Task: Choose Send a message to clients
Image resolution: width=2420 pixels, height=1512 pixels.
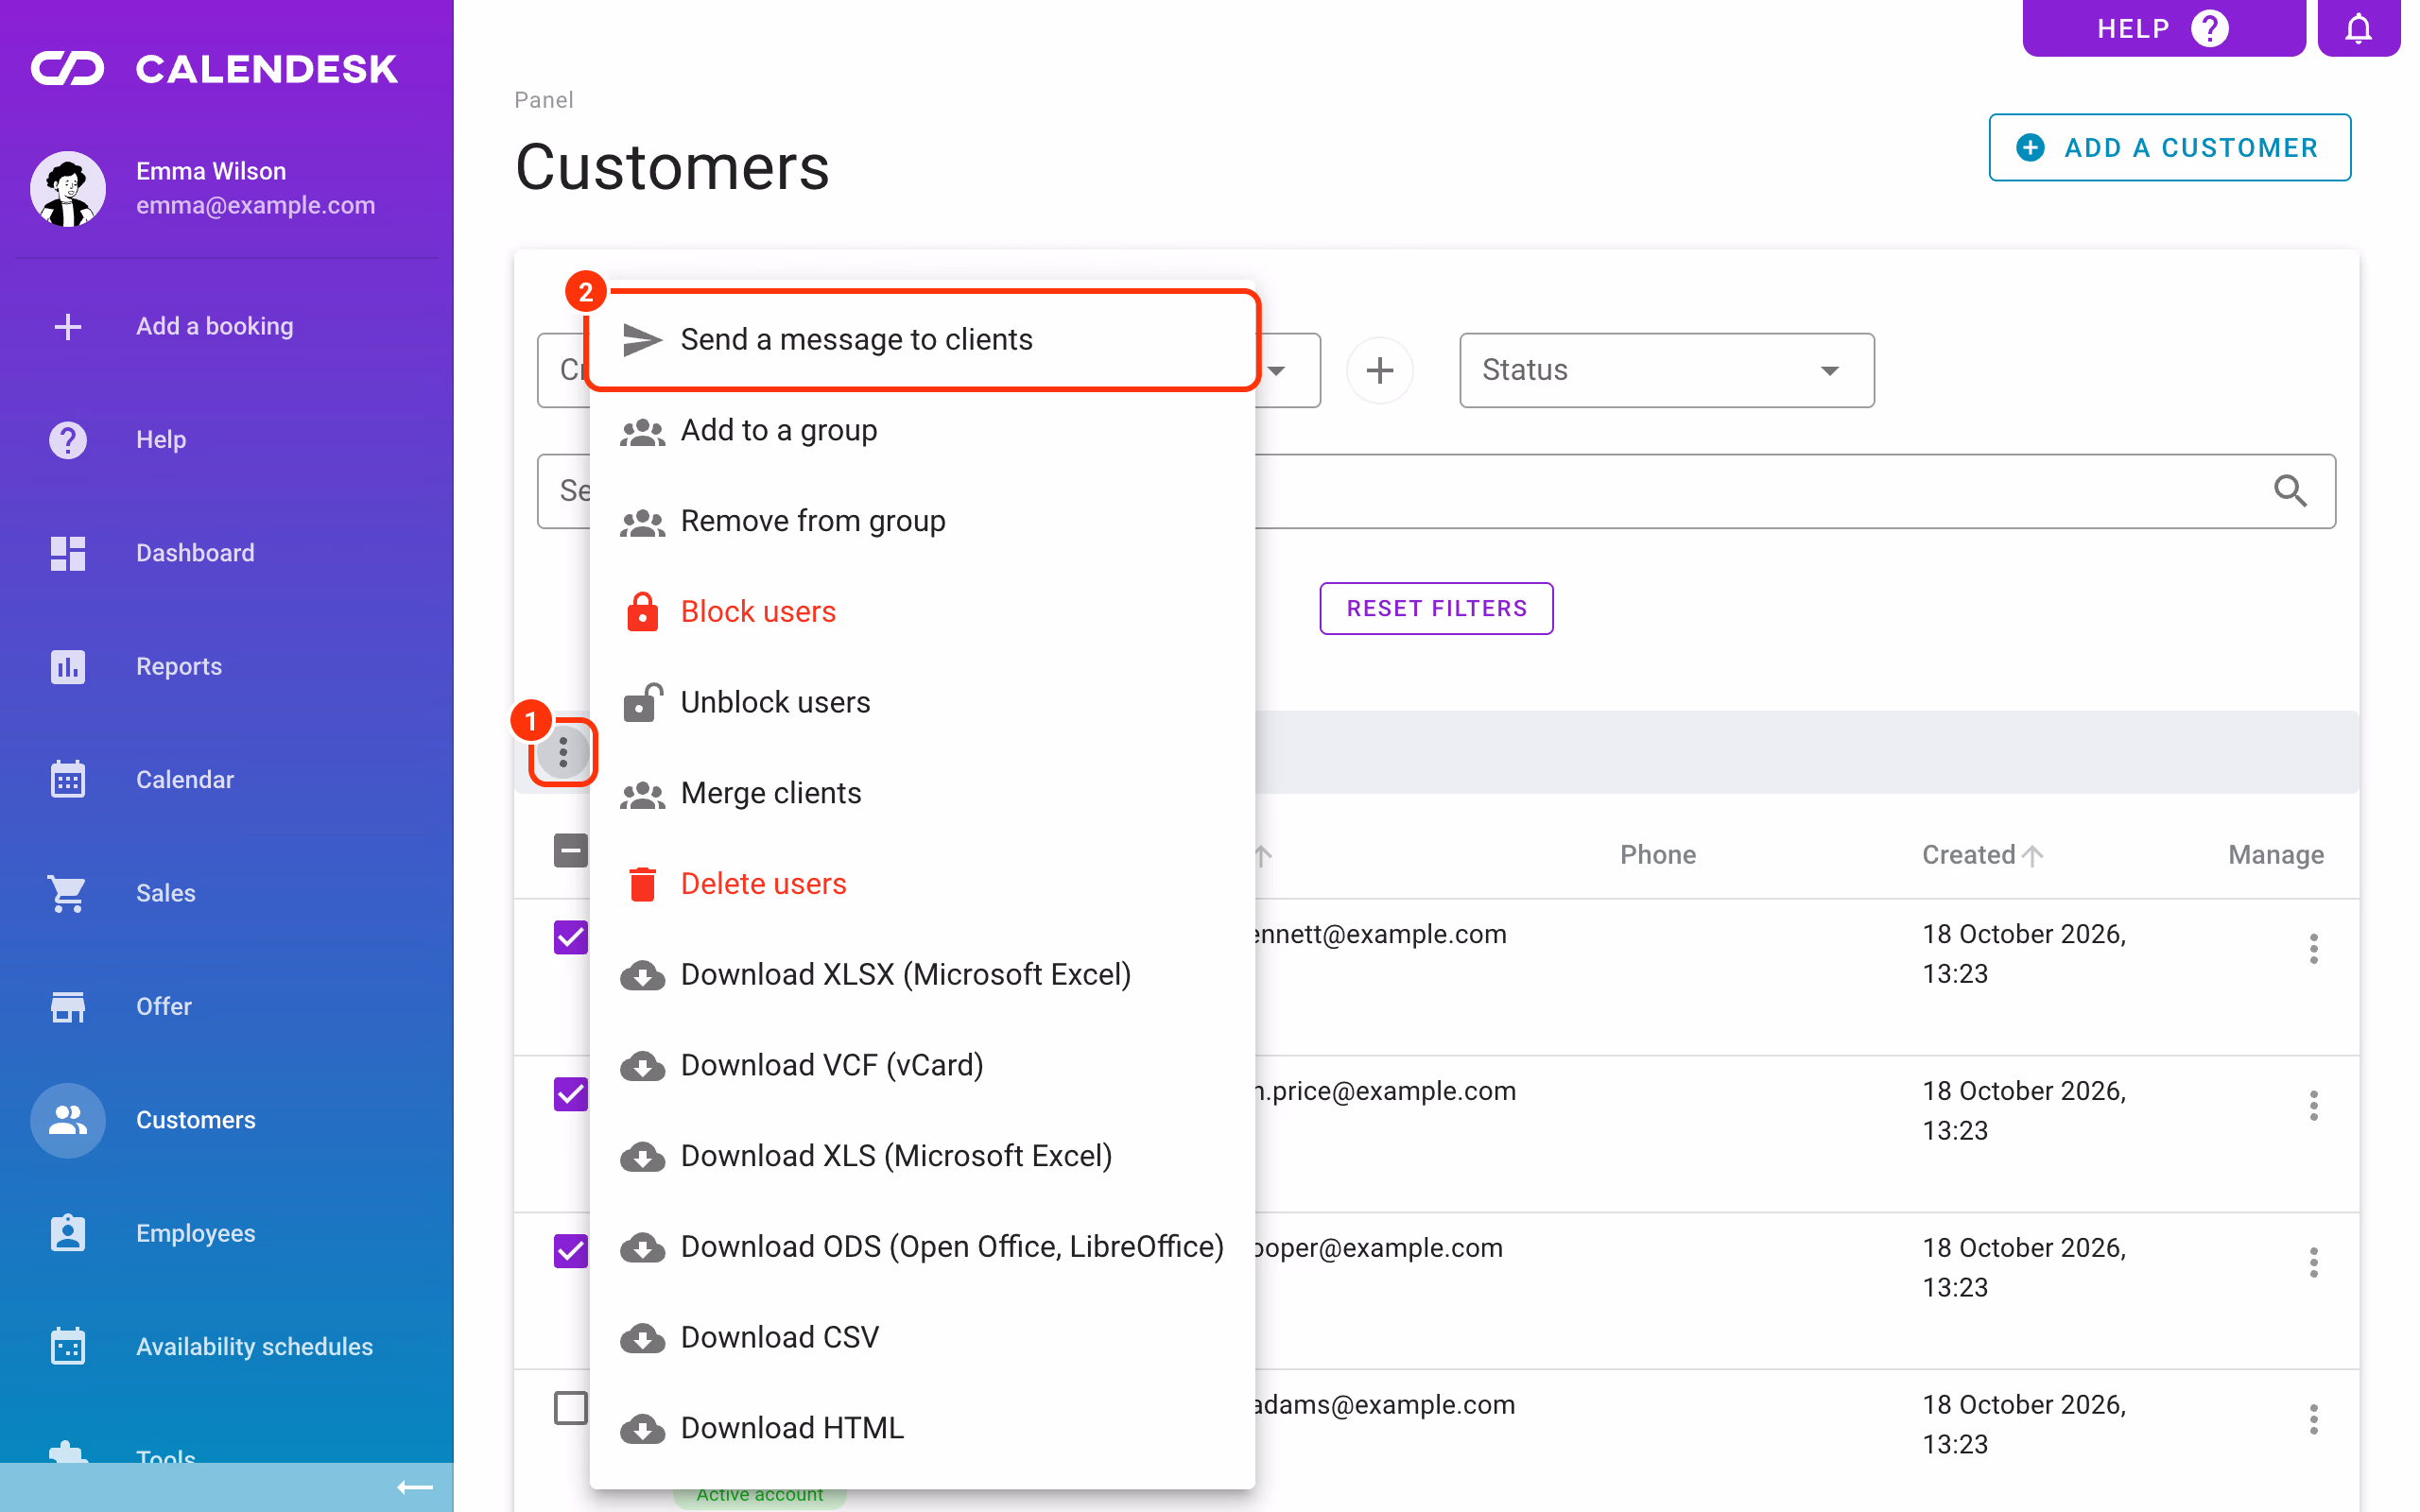Action: pyautogui.click(x=922, y=340)
